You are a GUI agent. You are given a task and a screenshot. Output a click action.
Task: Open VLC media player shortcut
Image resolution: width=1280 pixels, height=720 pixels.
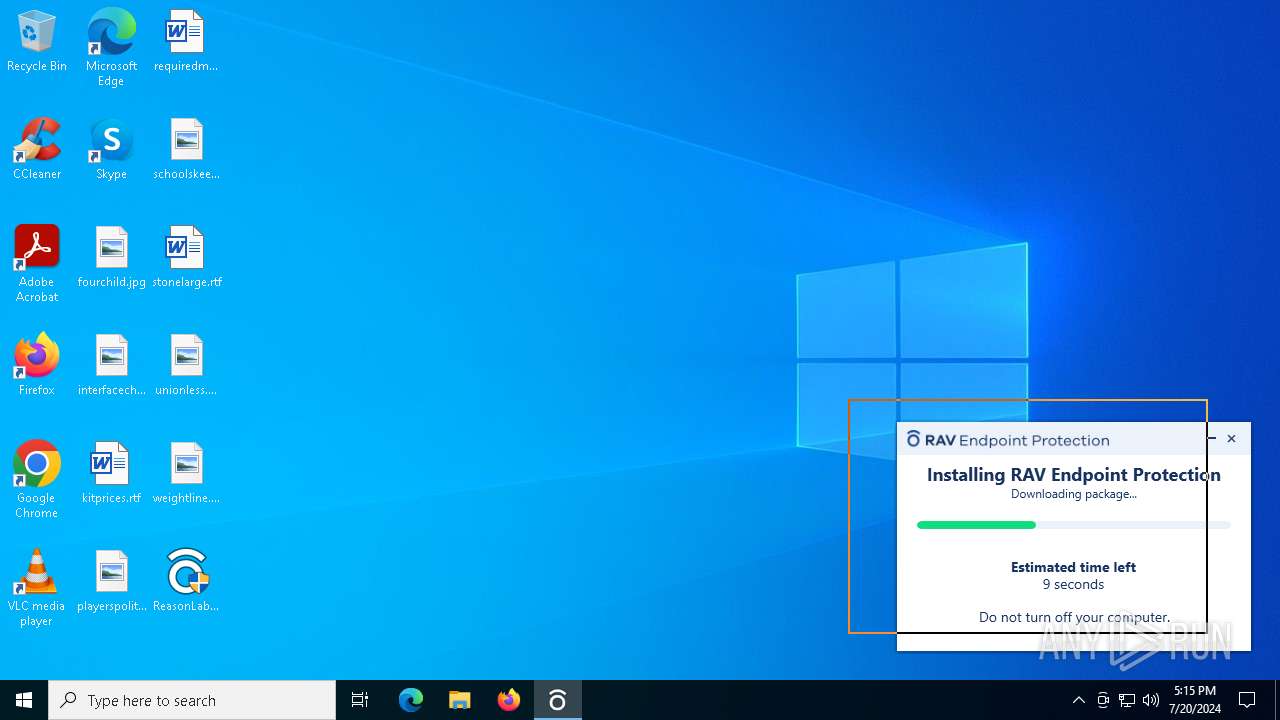click(x=37, y=588)
